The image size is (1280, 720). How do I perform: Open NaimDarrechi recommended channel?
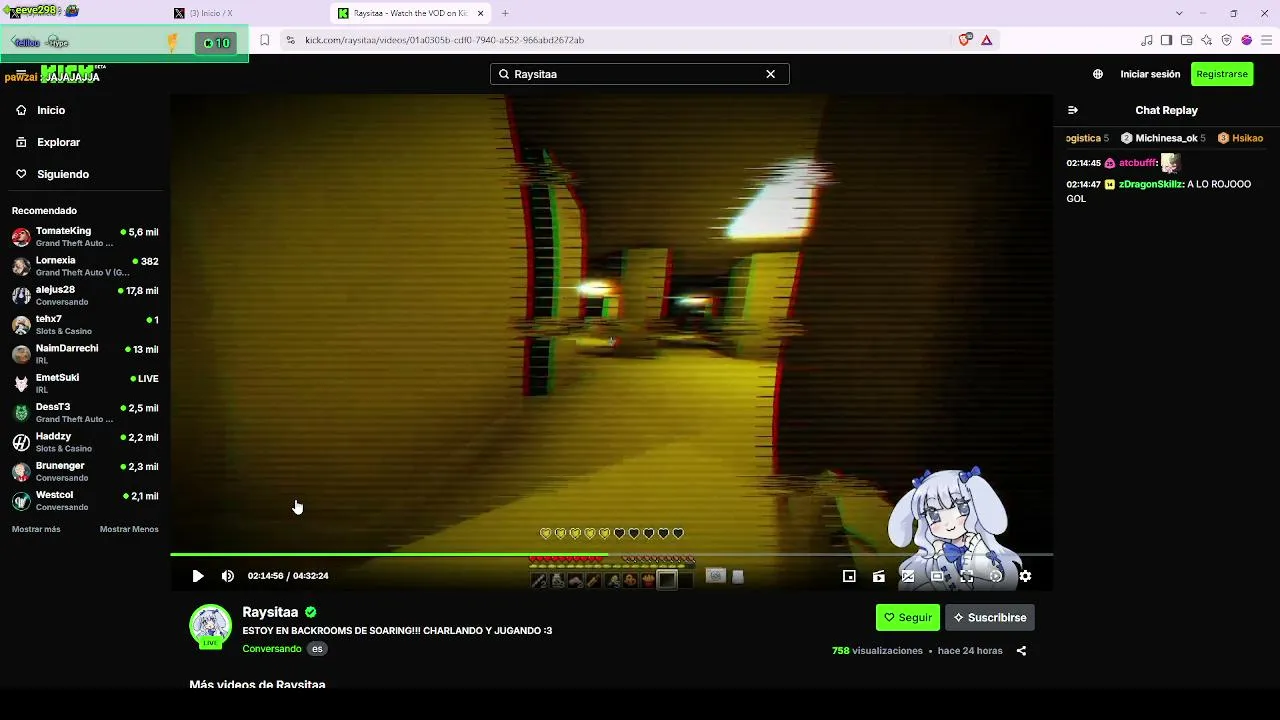pyautogui.click(x=85, y=354)
